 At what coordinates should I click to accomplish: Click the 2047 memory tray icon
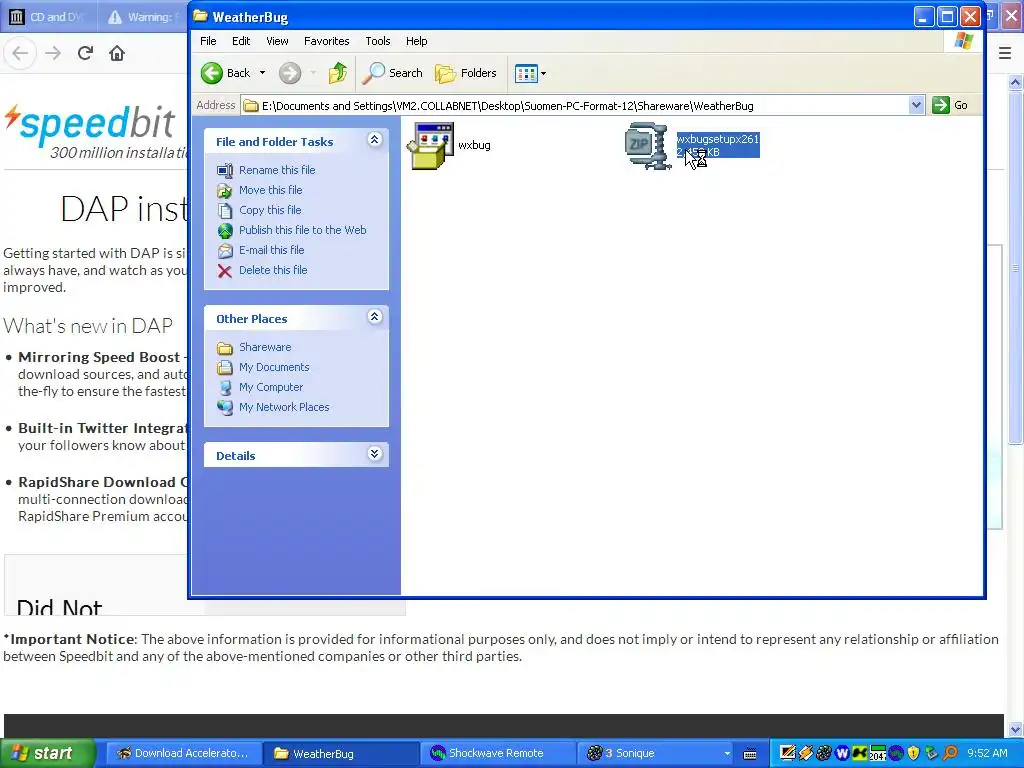point(878,753)
